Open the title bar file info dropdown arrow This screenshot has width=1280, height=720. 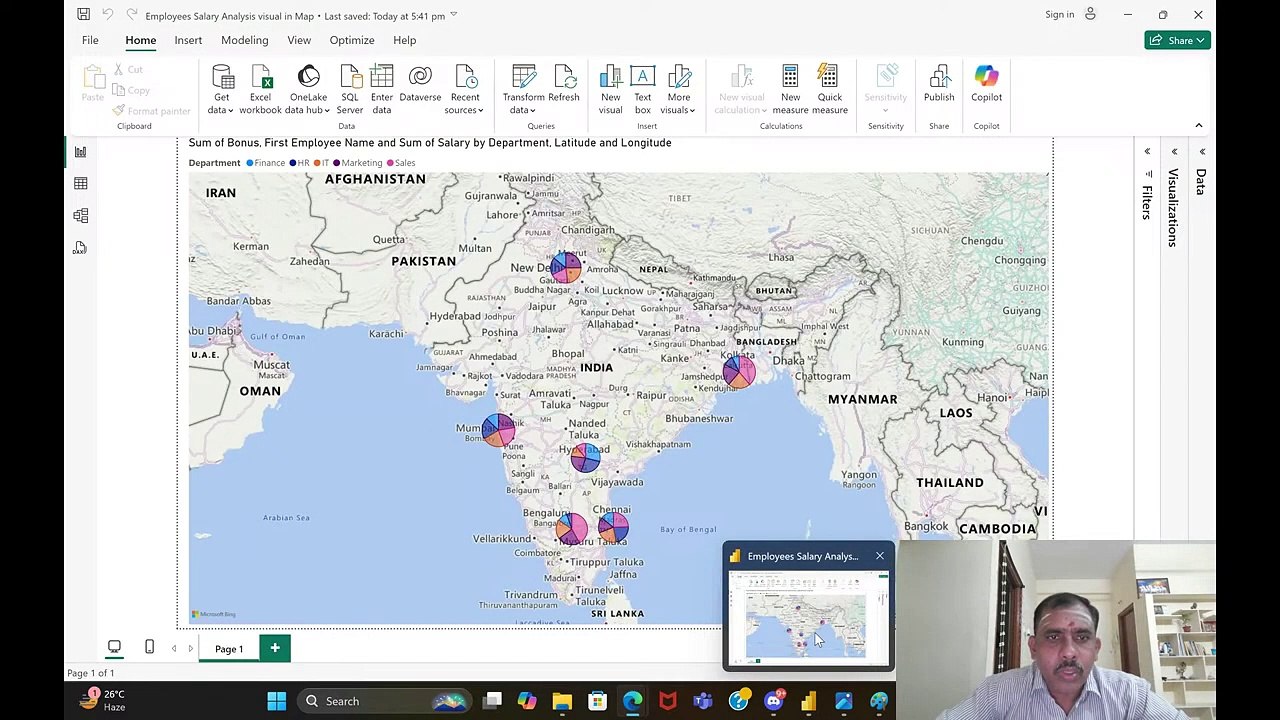[x=454, y=15]
